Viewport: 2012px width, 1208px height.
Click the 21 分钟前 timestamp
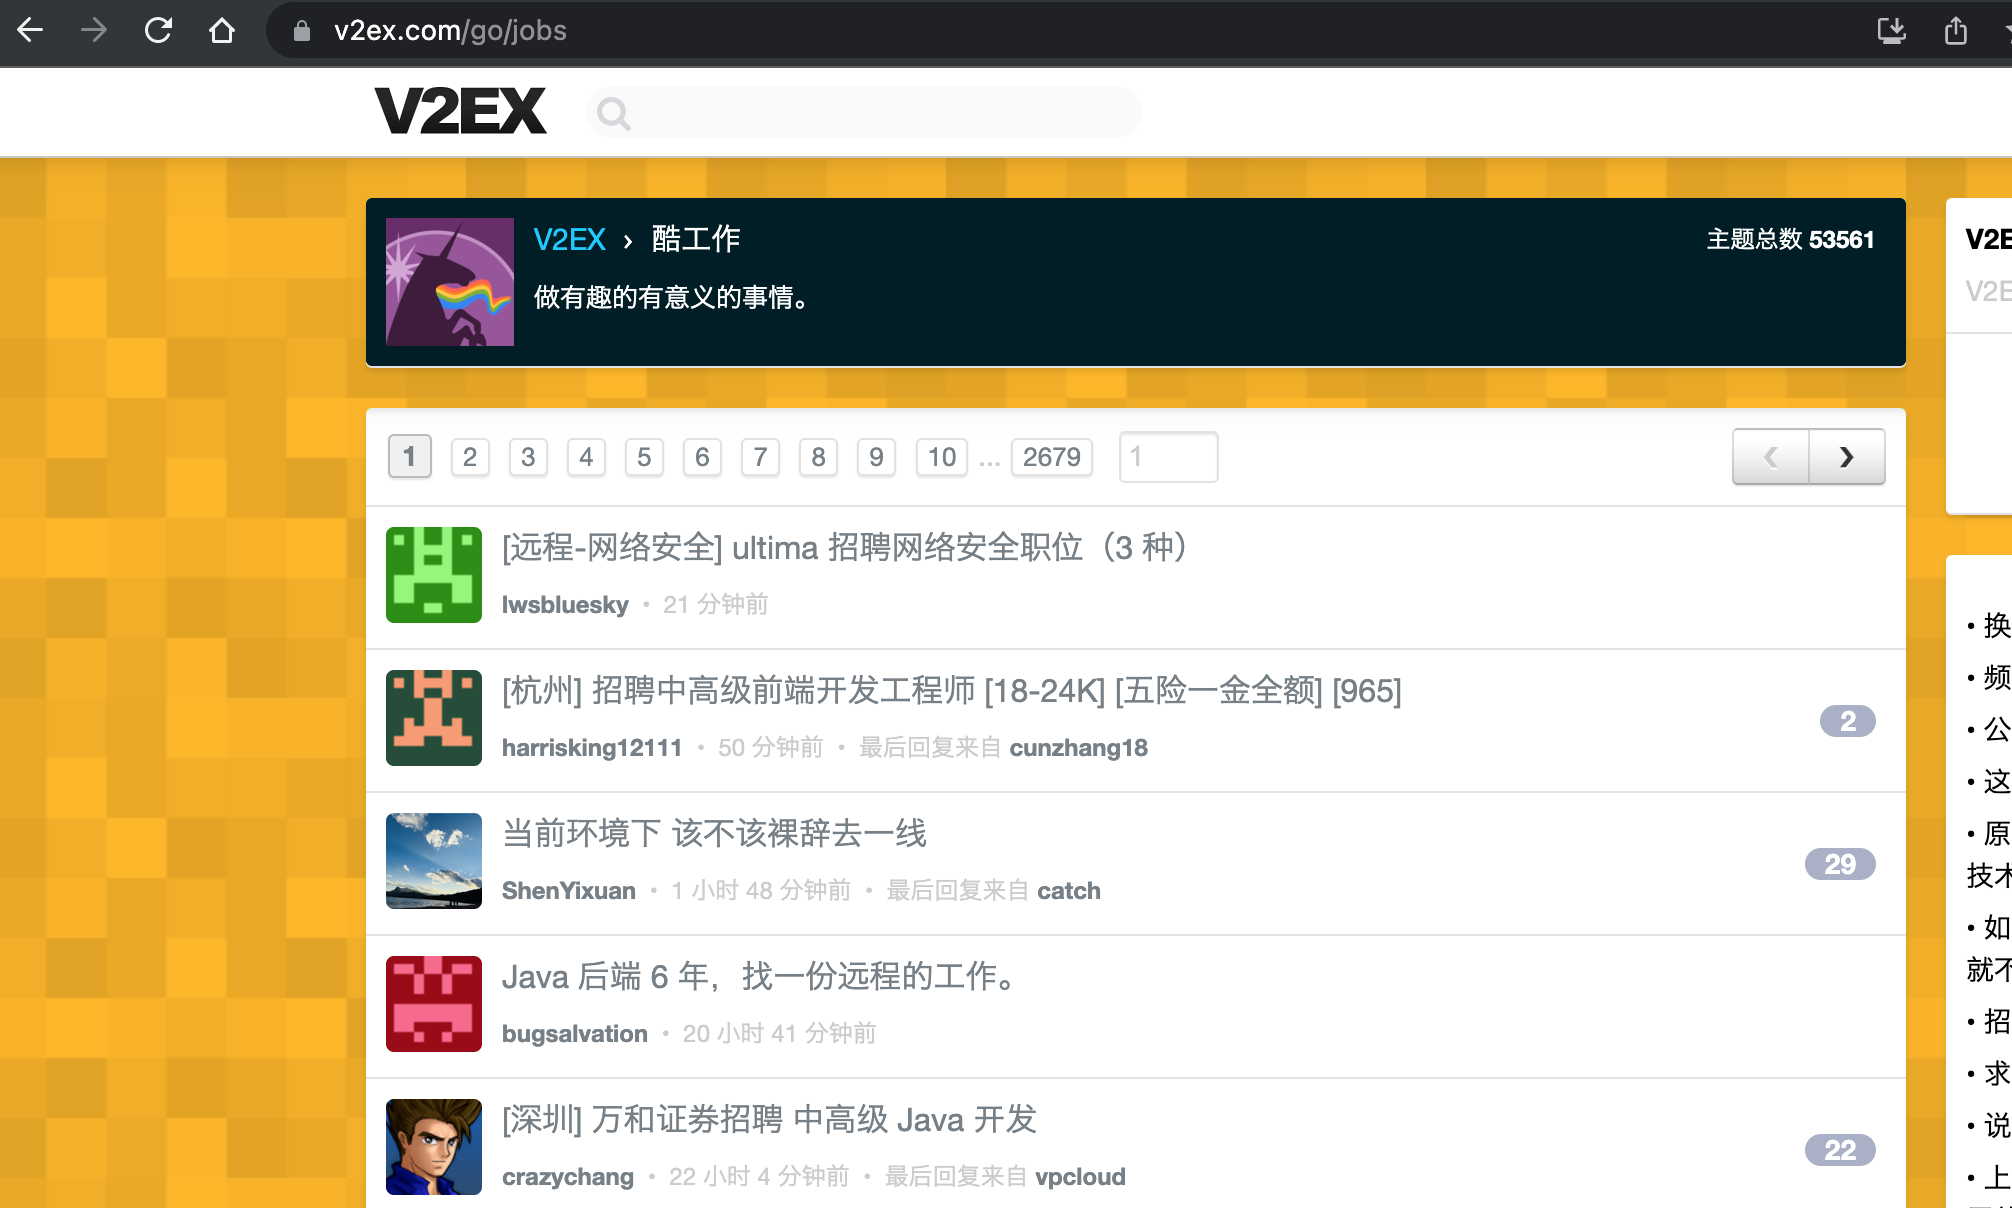(716, 604)
